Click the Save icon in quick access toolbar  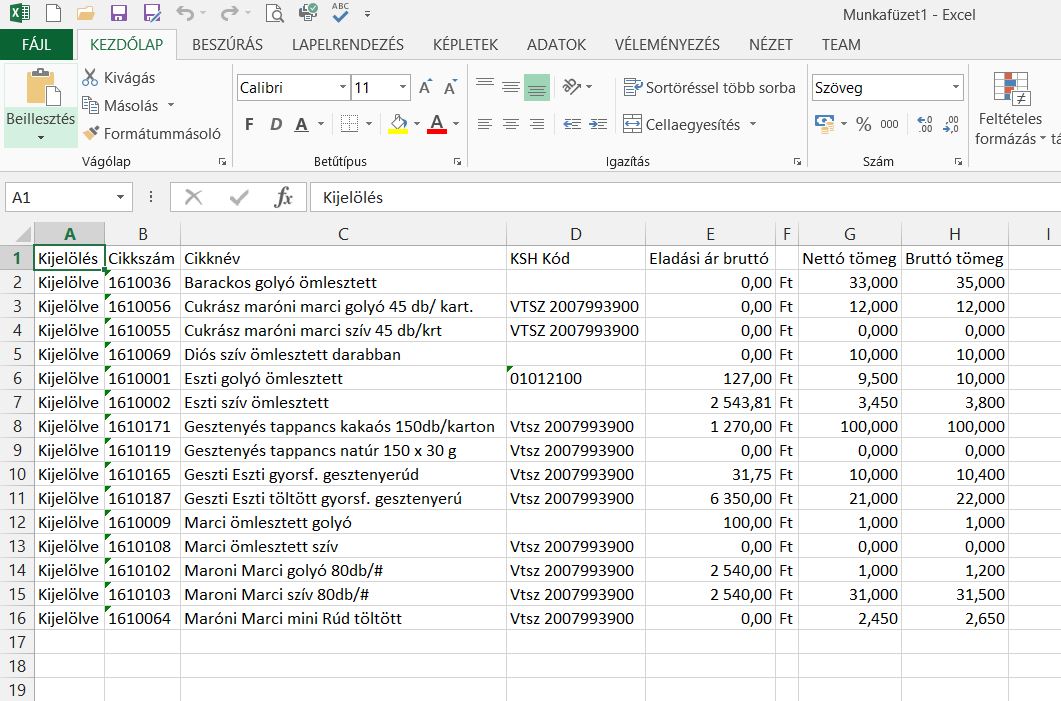pyautogui.click(x=118, y=14)
